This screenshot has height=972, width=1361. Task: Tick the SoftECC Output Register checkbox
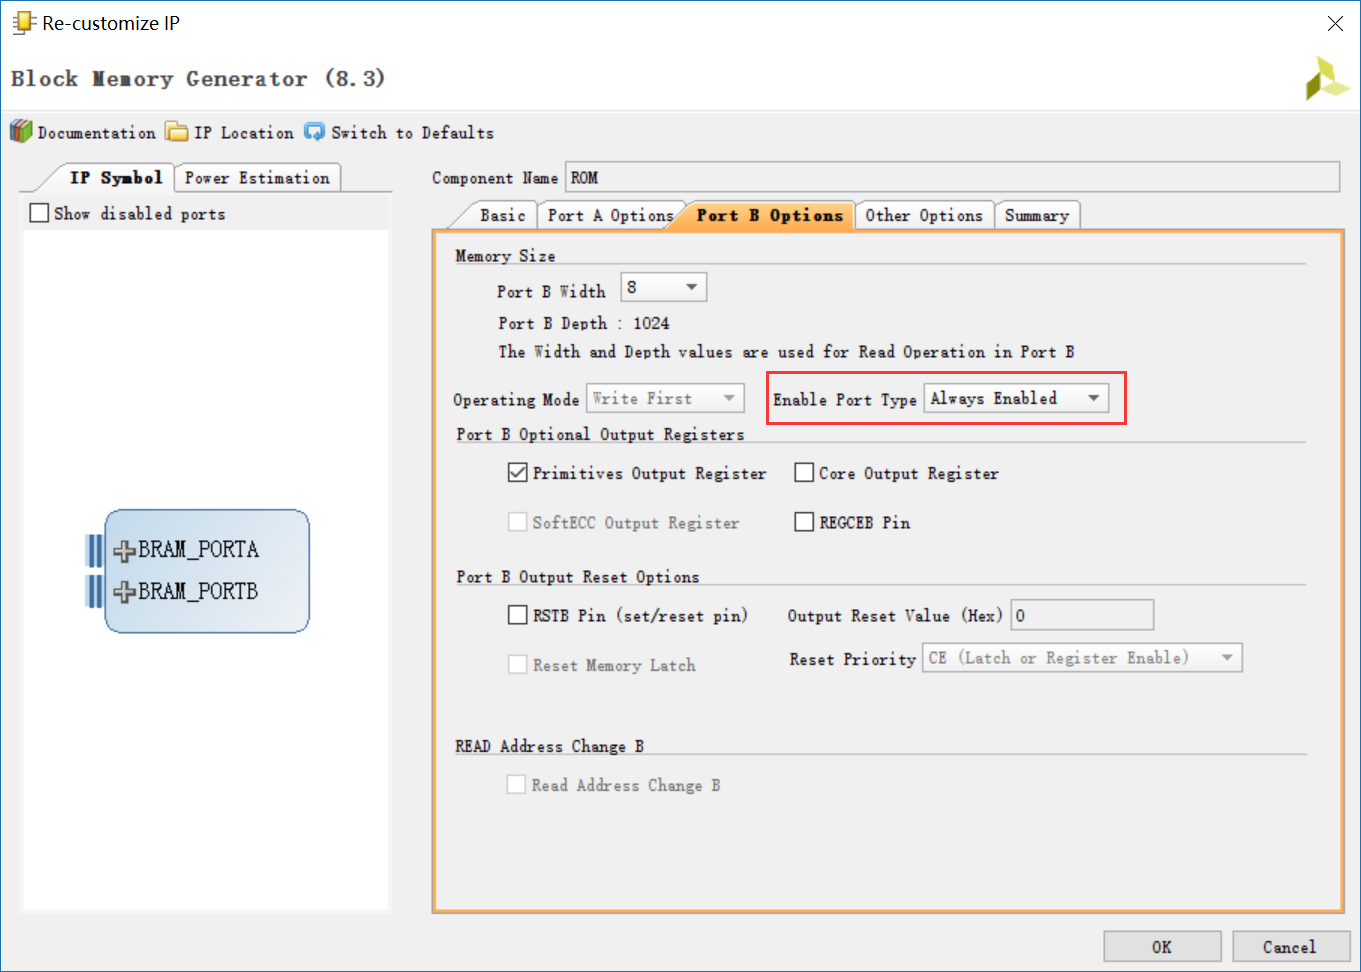(x=517, y=522)
